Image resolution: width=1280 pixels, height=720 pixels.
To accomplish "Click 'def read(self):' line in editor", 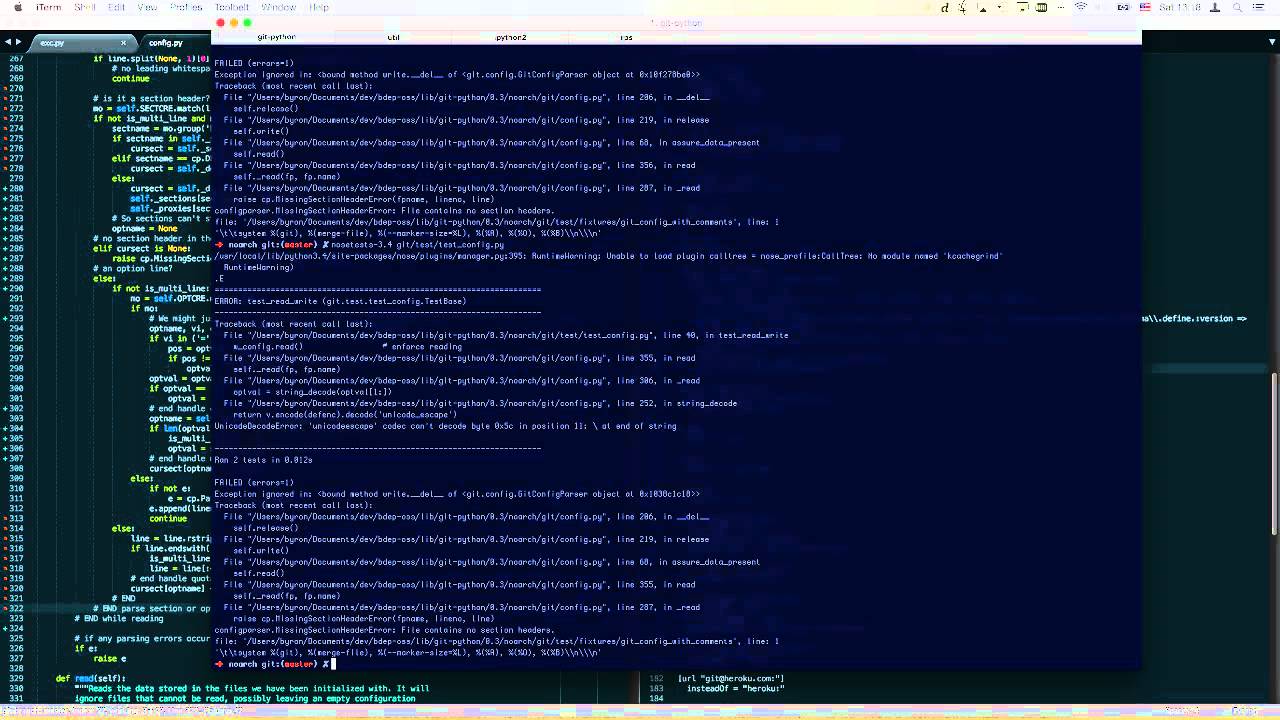I will 90,678.
